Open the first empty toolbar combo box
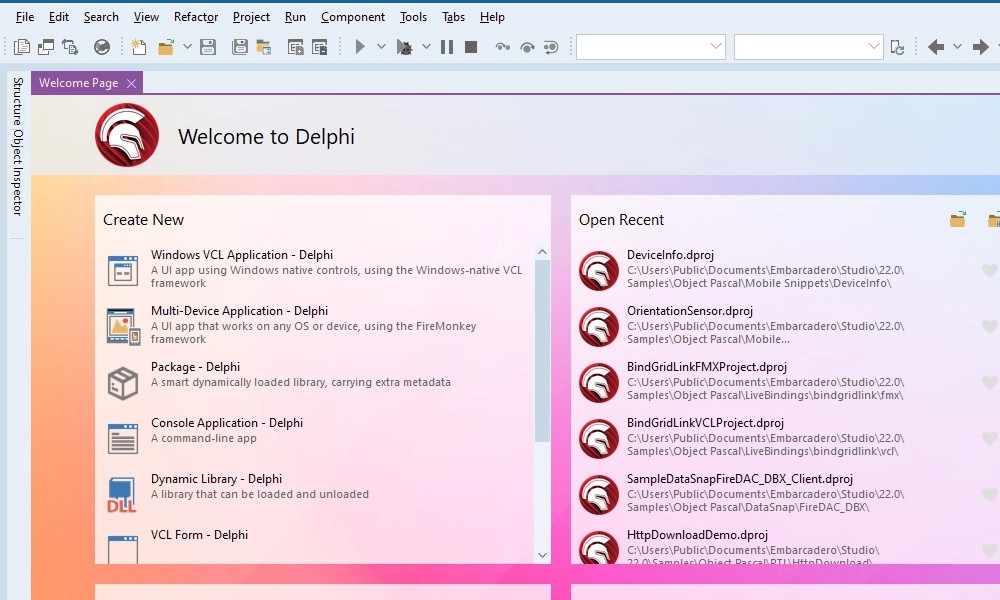This screenshot has height=600, width=1000. pyautogui.click(x=651, y=47)
